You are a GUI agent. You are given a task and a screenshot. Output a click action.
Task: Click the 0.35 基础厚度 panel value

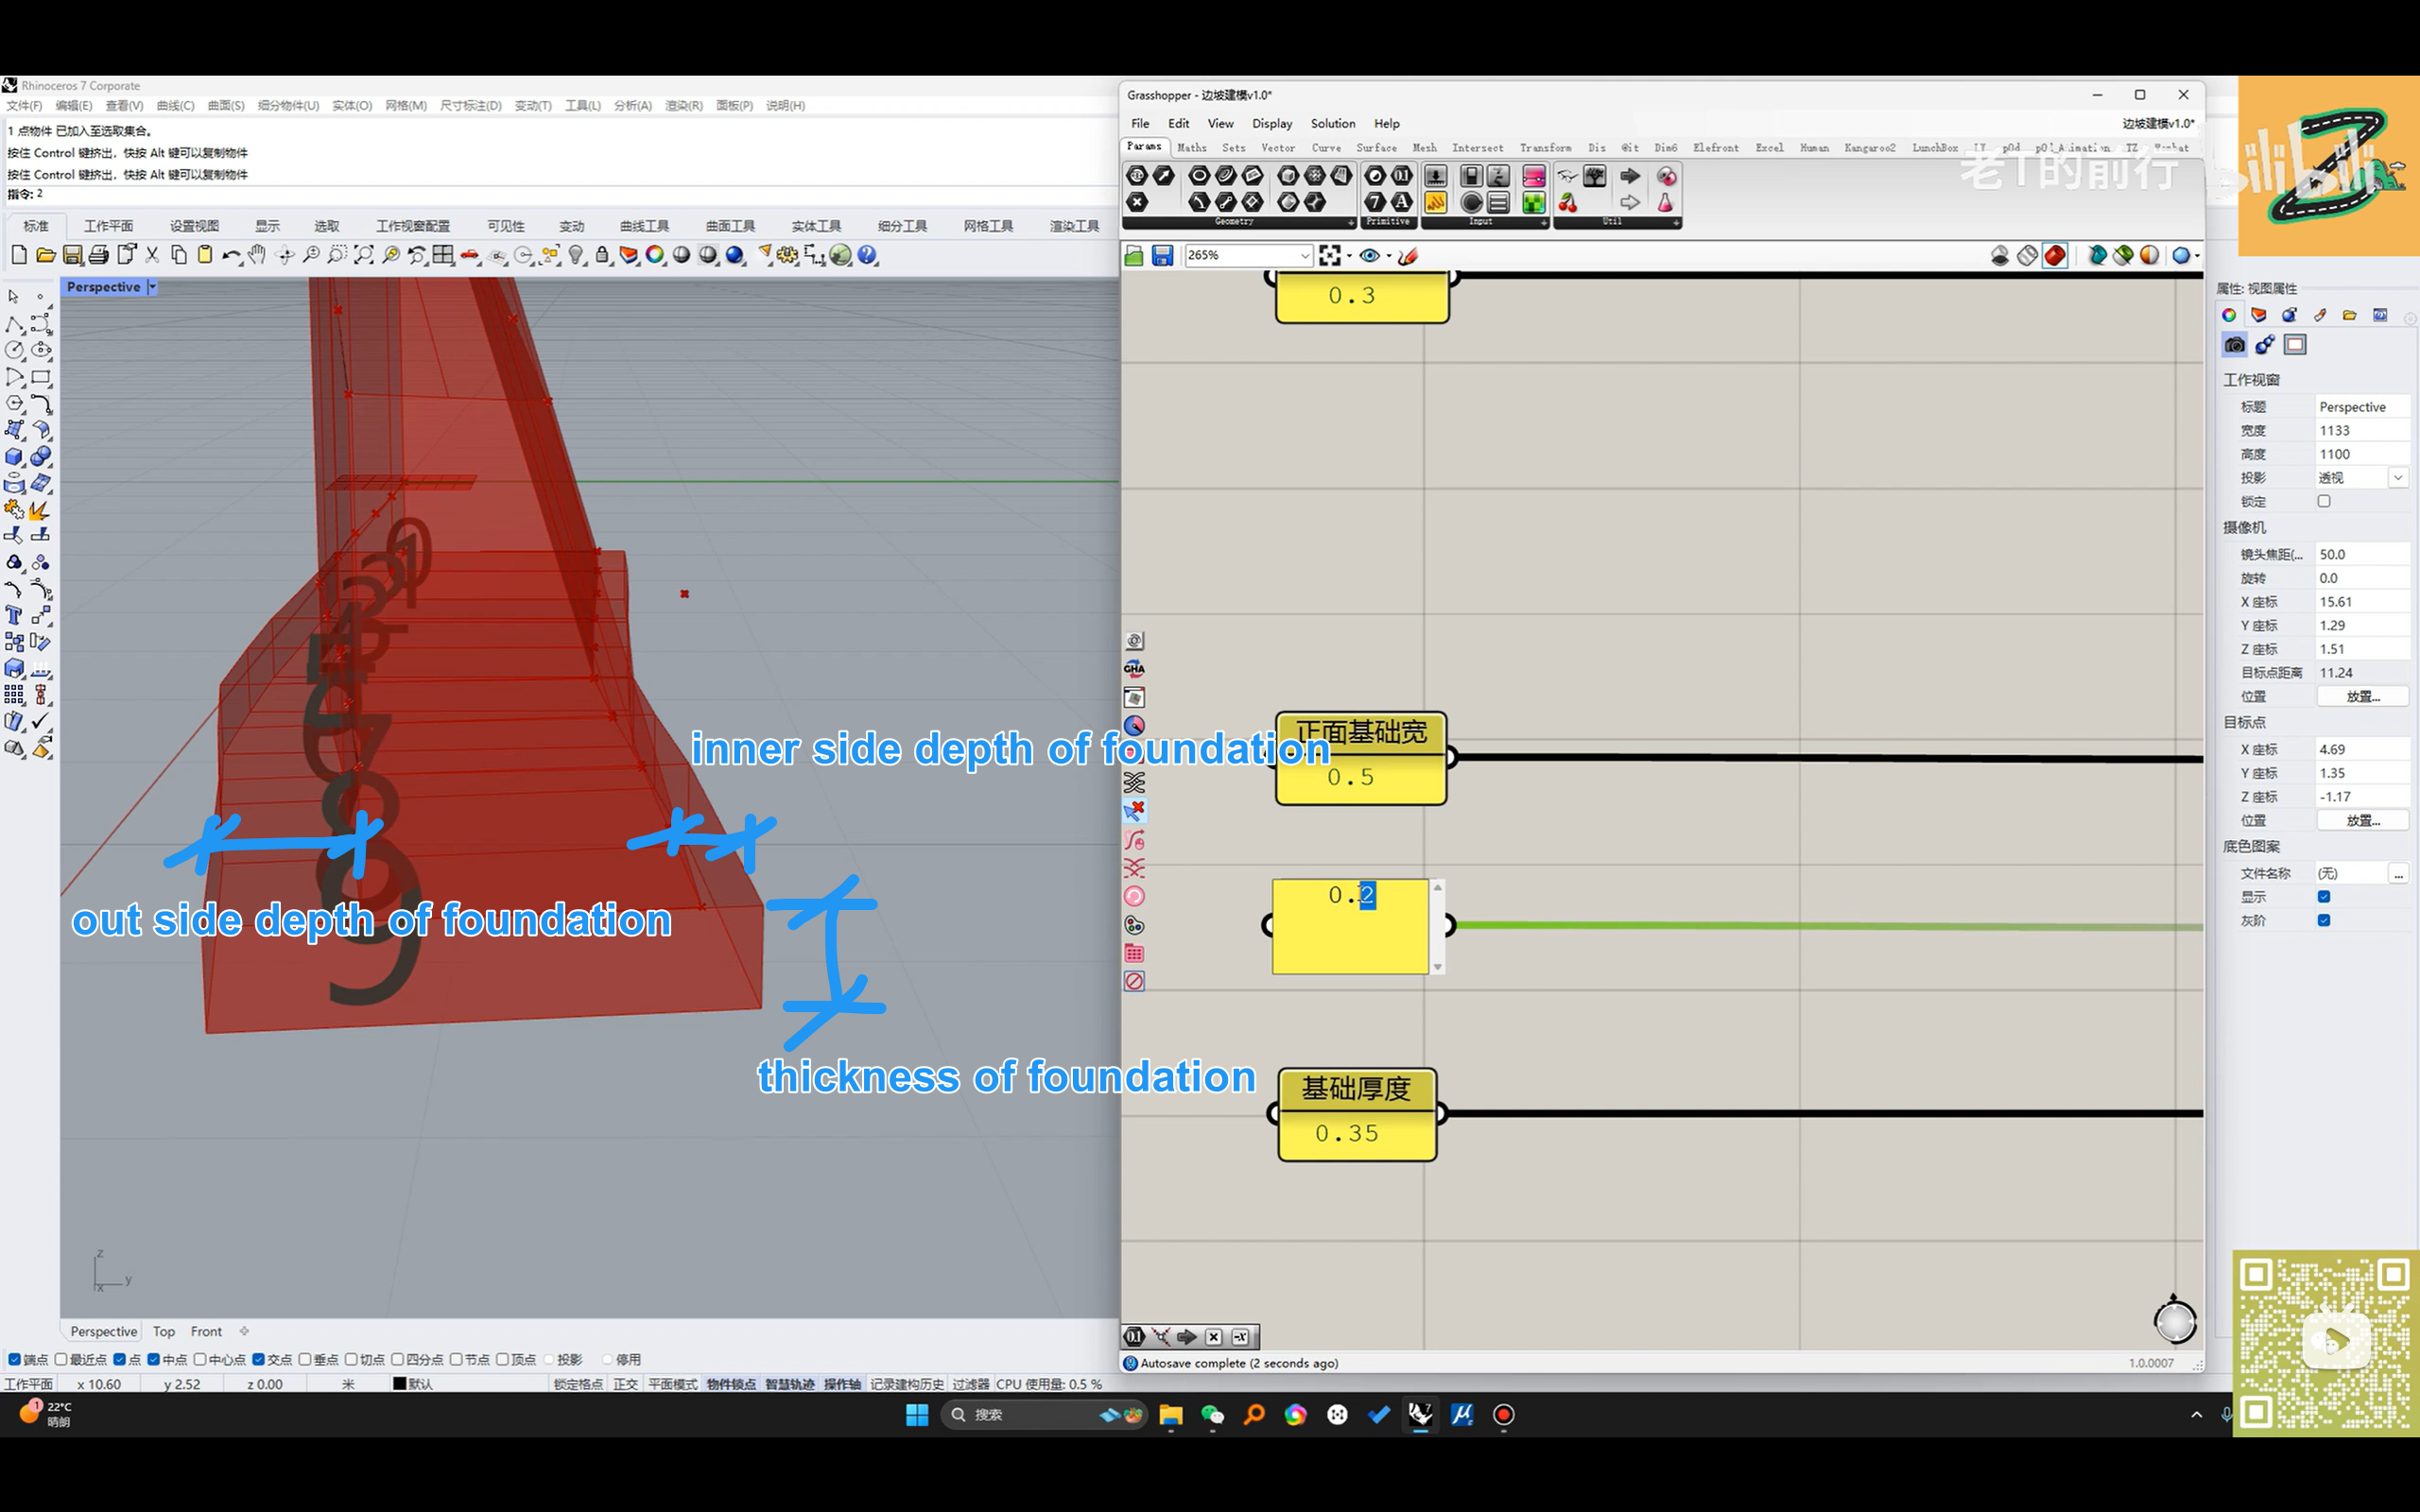[1347, 1133]
